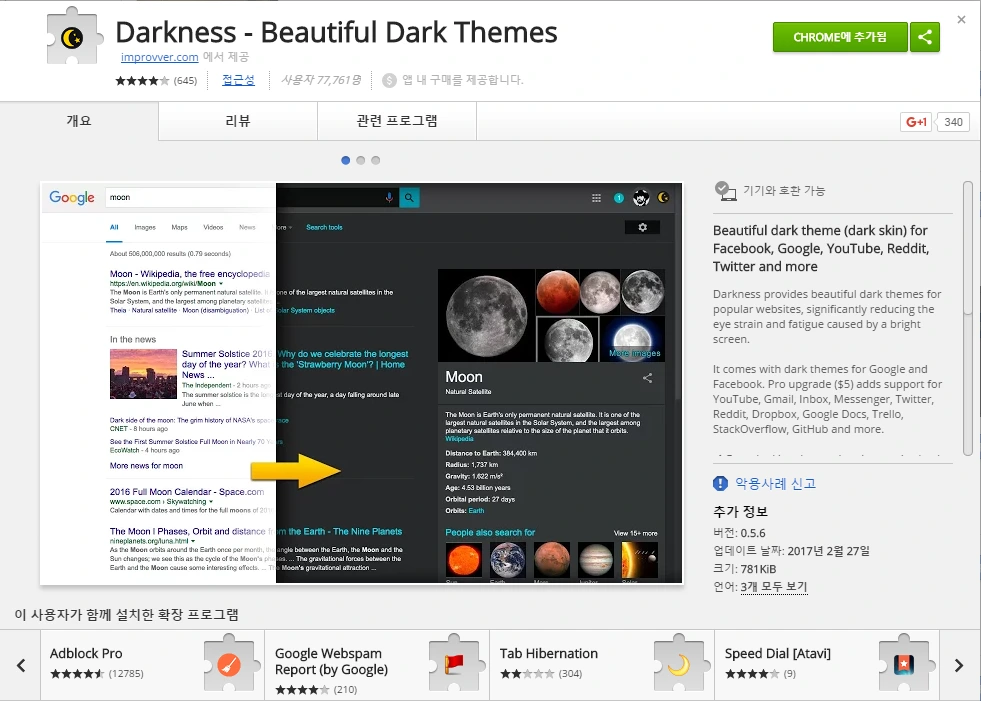Click the Darkness extension puzzle icon
The image size is (981, 701).
pos(74,36)
